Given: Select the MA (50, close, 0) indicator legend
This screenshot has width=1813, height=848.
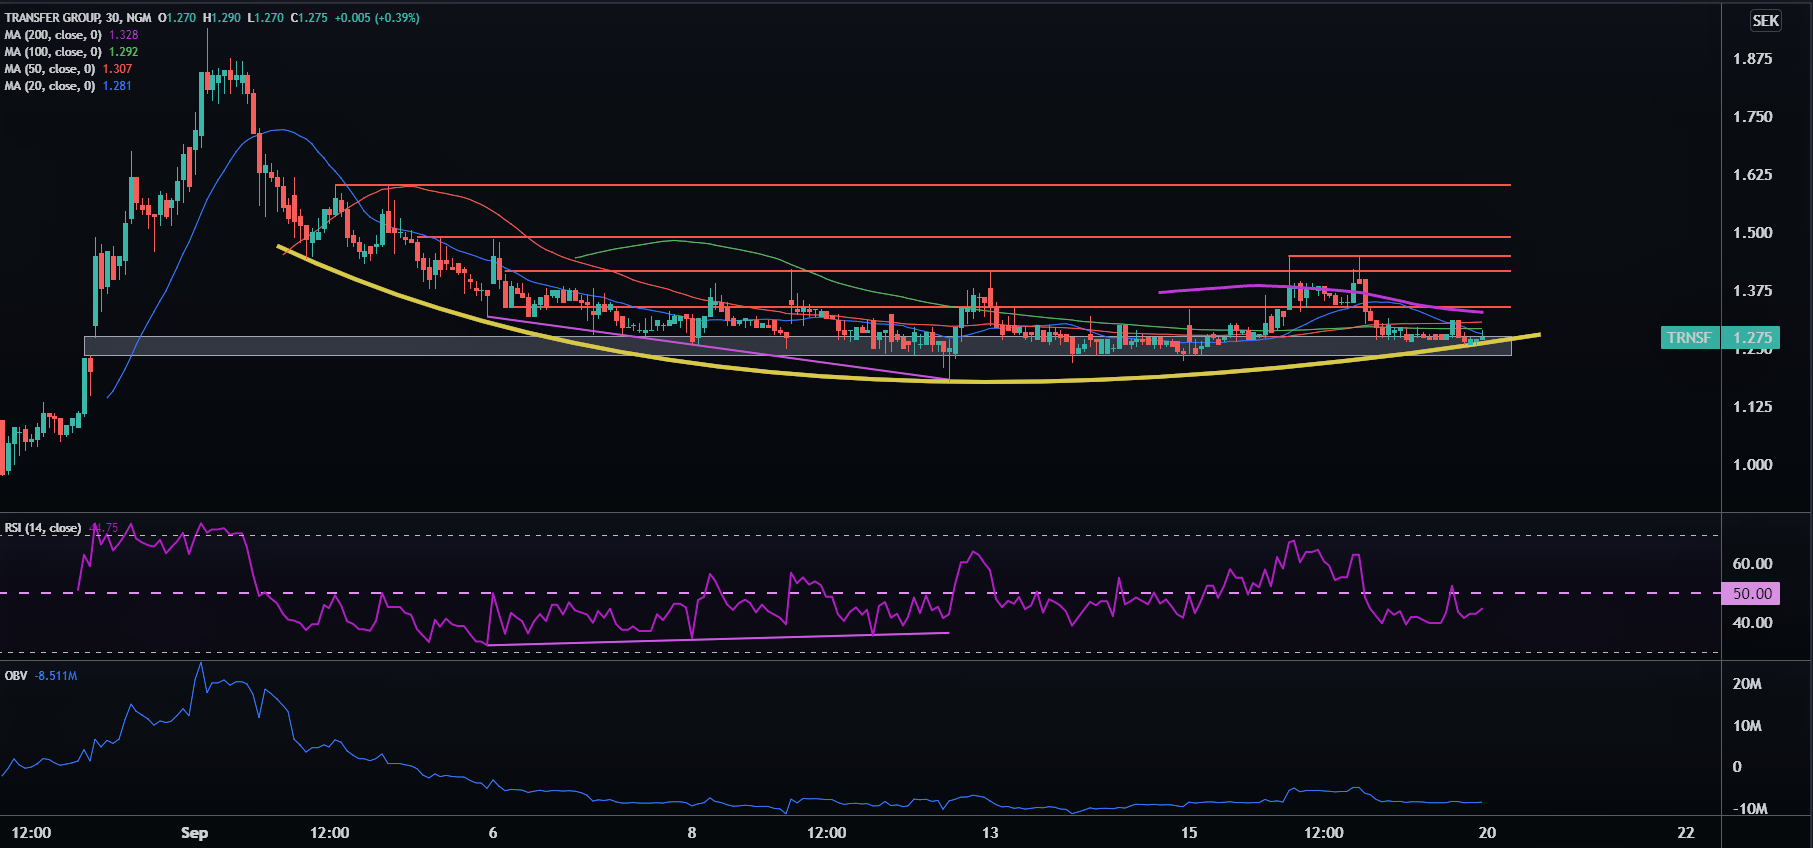Looking at the screenshot, I should point(49,69).
